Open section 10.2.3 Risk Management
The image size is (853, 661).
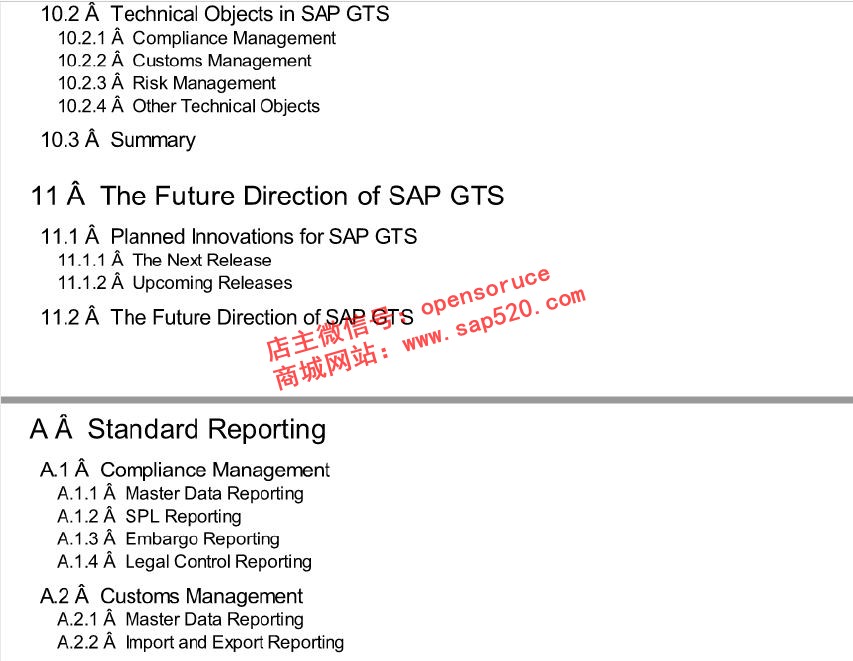point(166,83)
